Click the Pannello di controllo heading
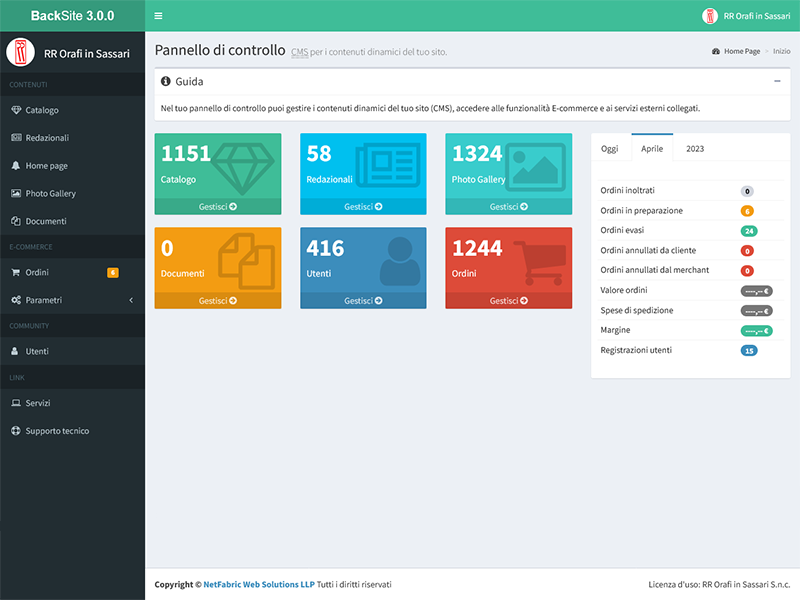The height and width of the screenshot is (600, 800). click(220, 50)
